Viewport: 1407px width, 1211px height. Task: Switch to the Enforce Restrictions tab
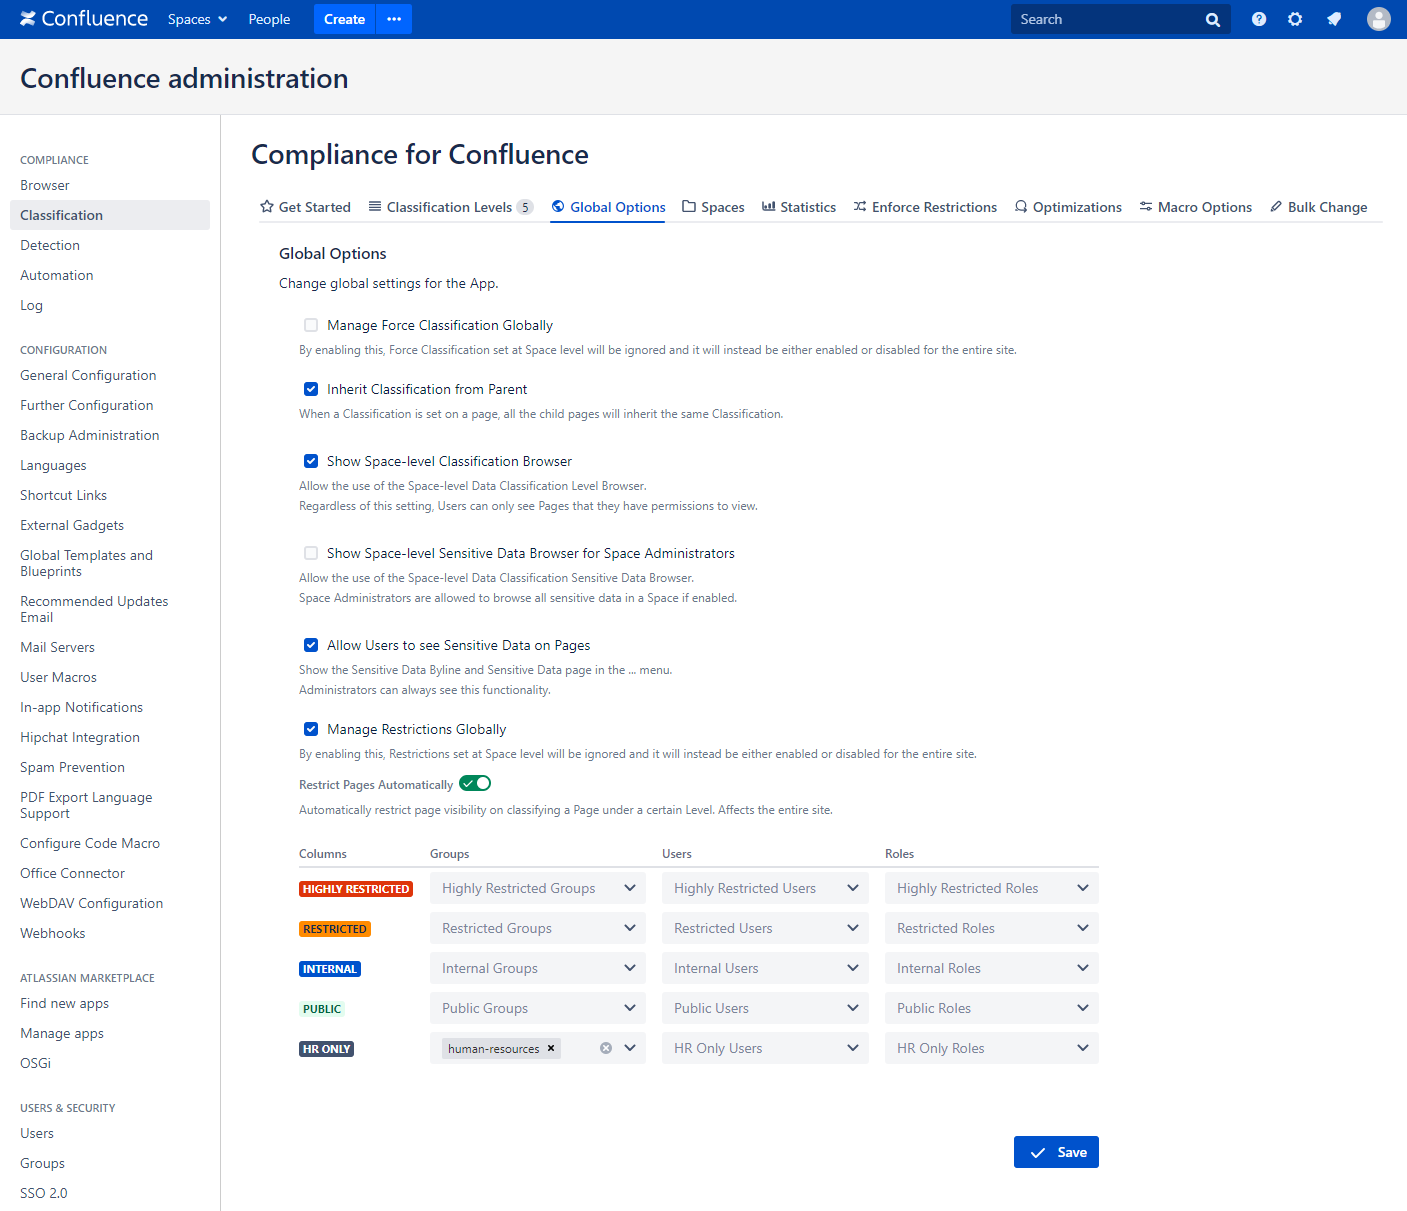pos(925,207)
